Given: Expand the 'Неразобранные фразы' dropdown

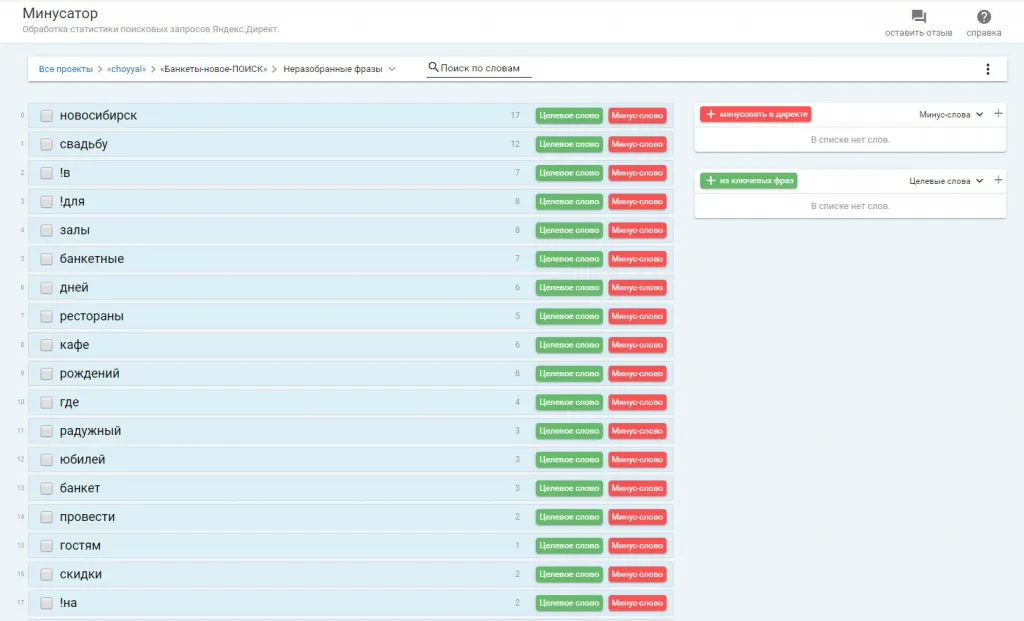Looking at the screenshot, I should (x=339, y=69).
